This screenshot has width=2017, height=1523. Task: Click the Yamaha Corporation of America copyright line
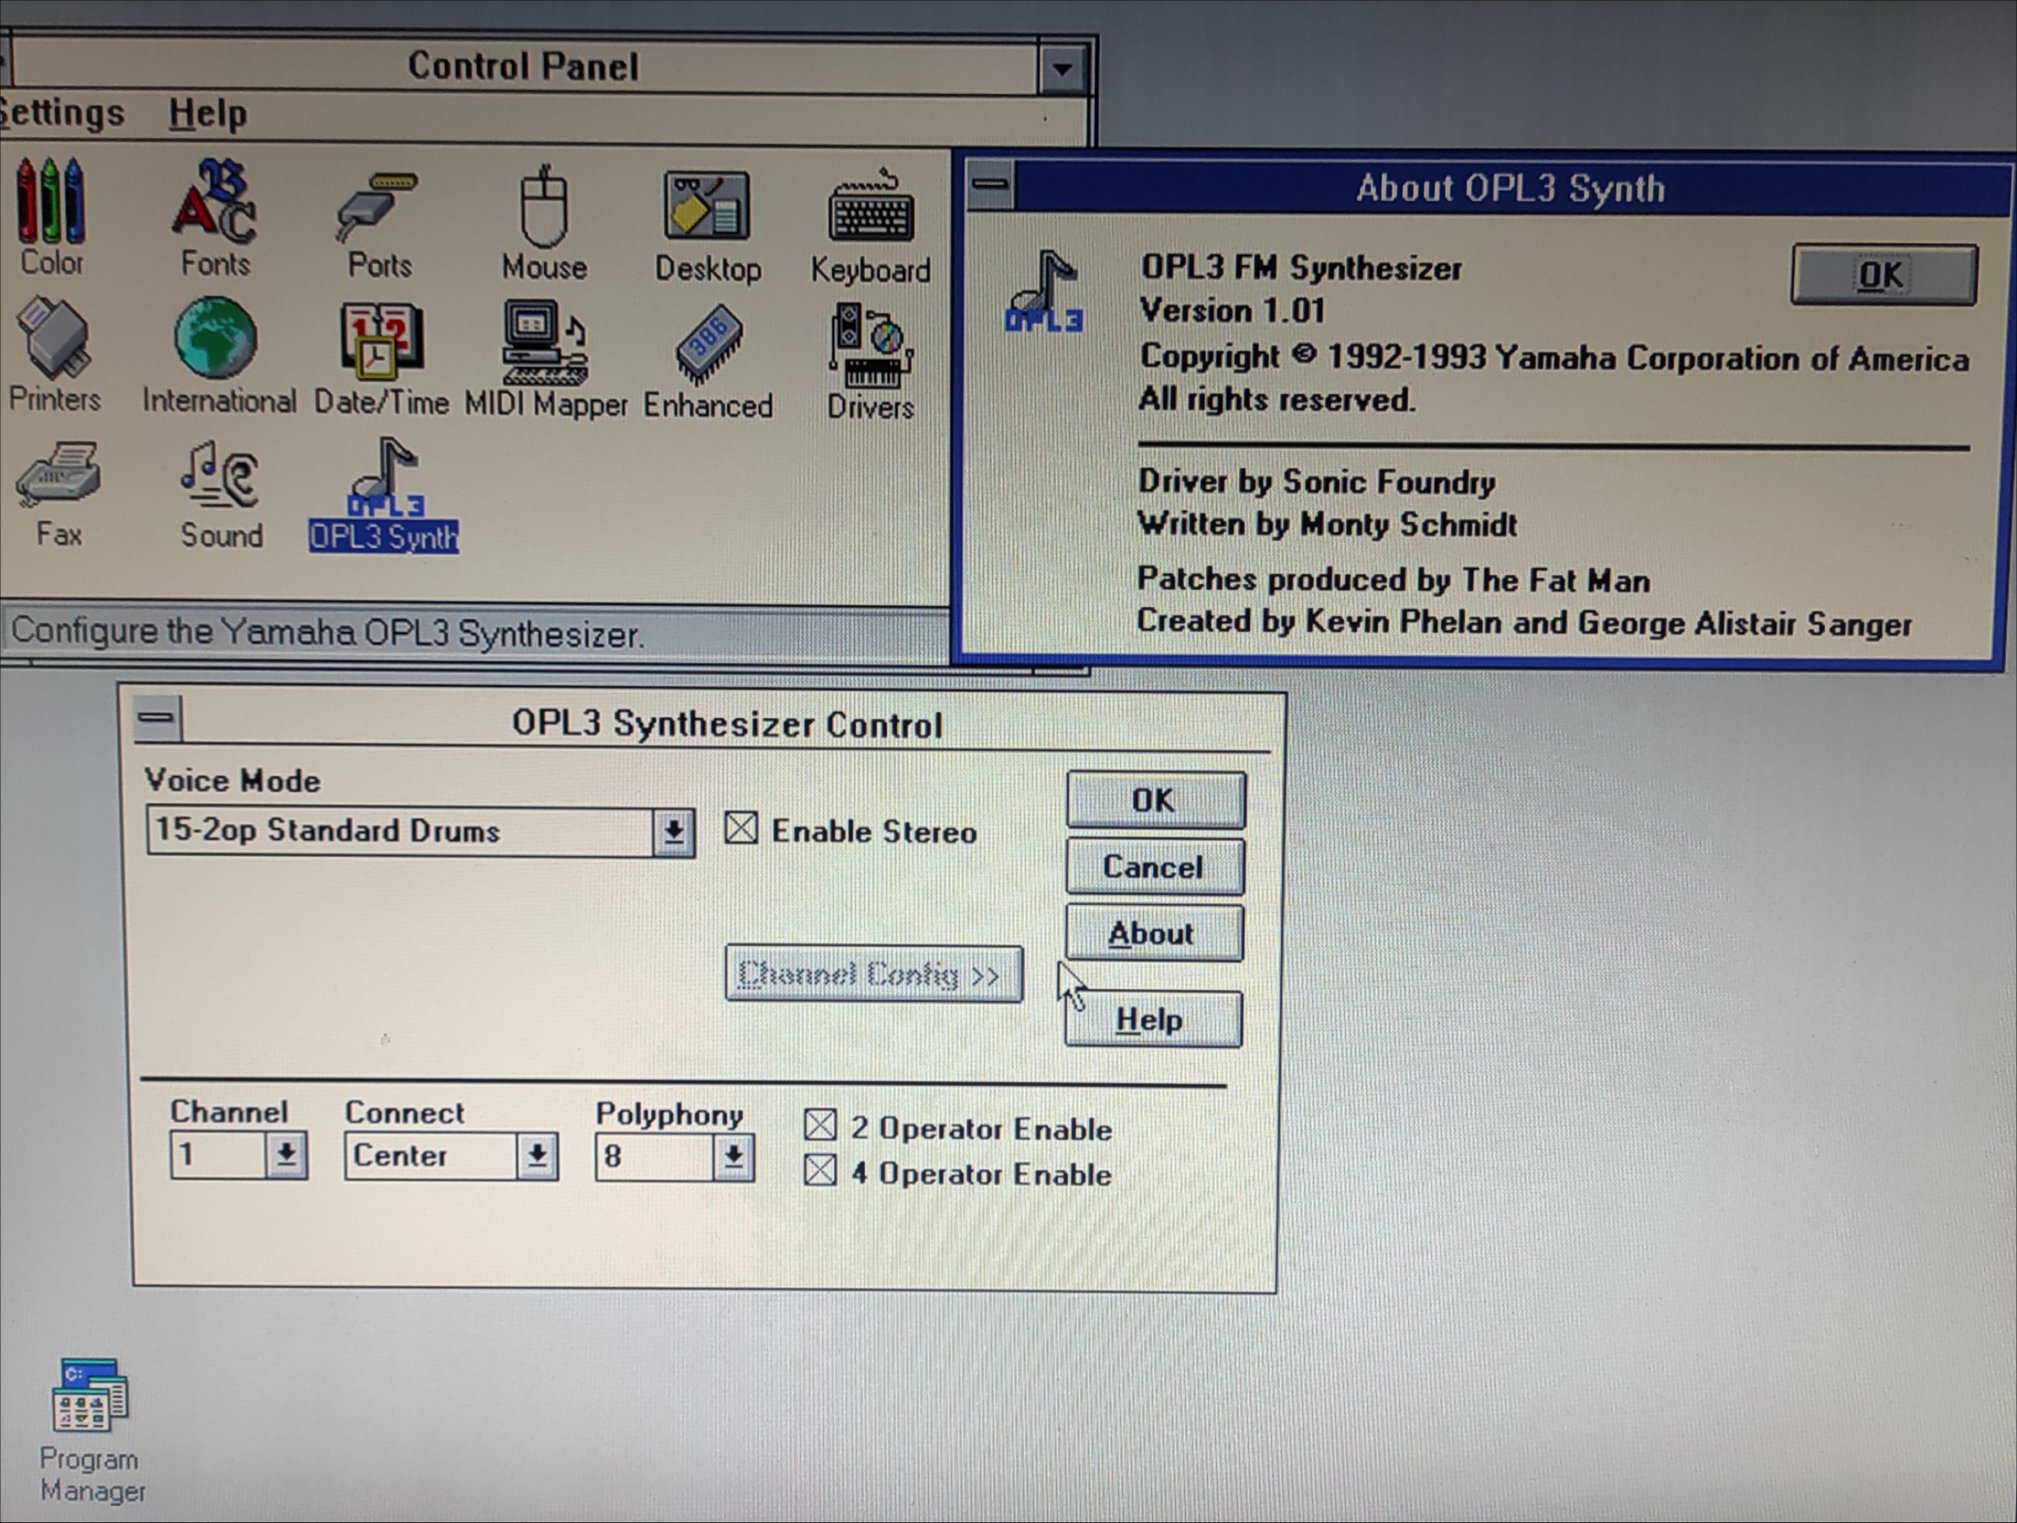(1554, 357)
